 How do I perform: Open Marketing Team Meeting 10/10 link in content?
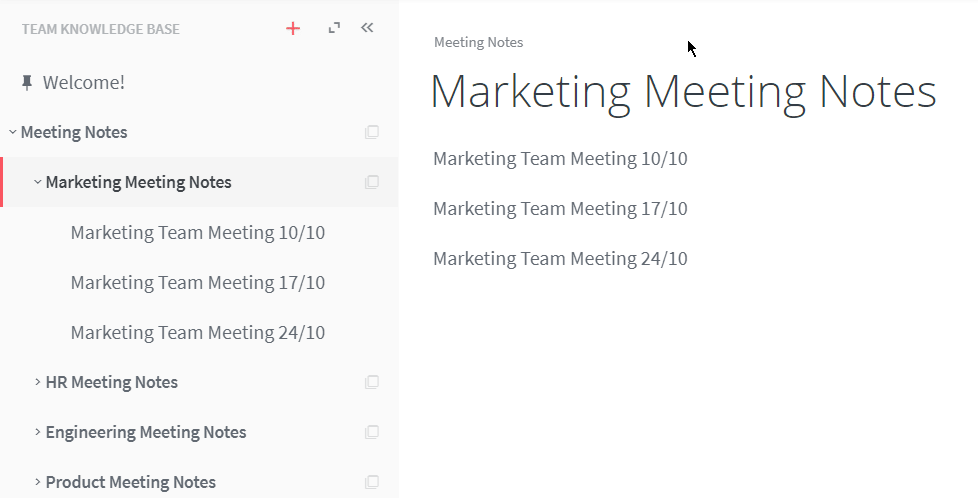click(560, 159)
